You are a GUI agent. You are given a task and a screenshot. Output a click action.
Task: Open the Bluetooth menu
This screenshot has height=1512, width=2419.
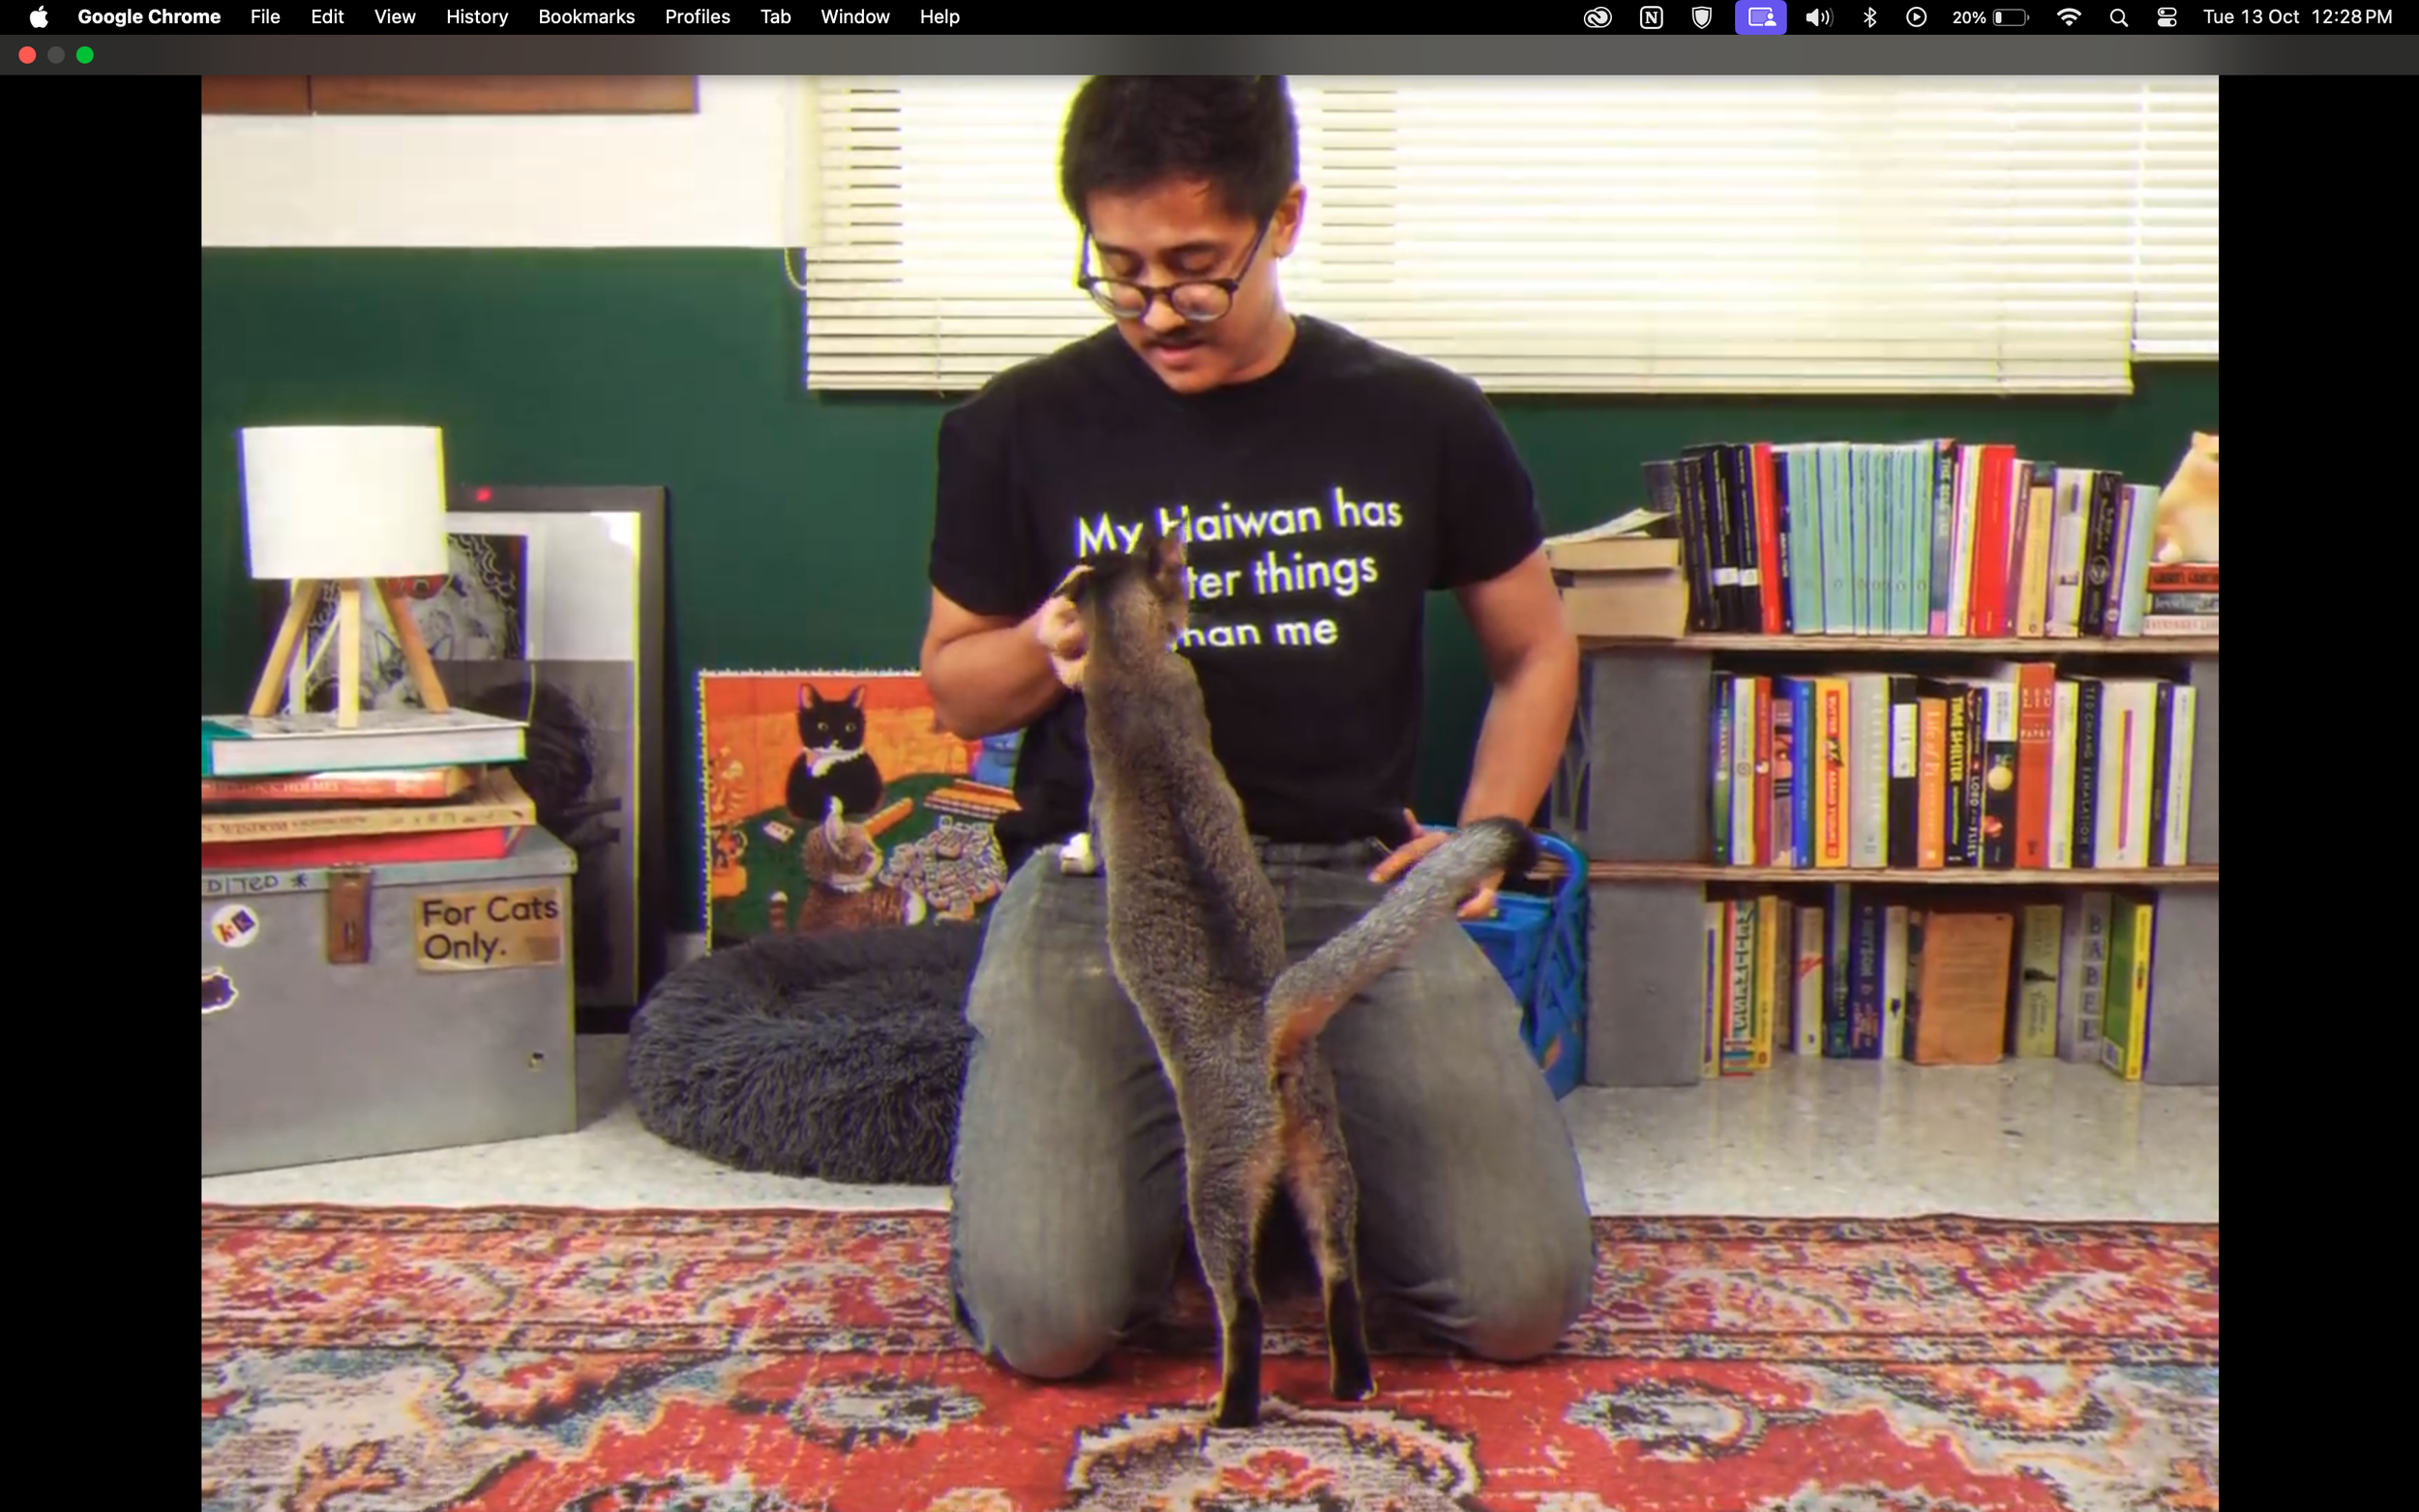coord(1869,17)
